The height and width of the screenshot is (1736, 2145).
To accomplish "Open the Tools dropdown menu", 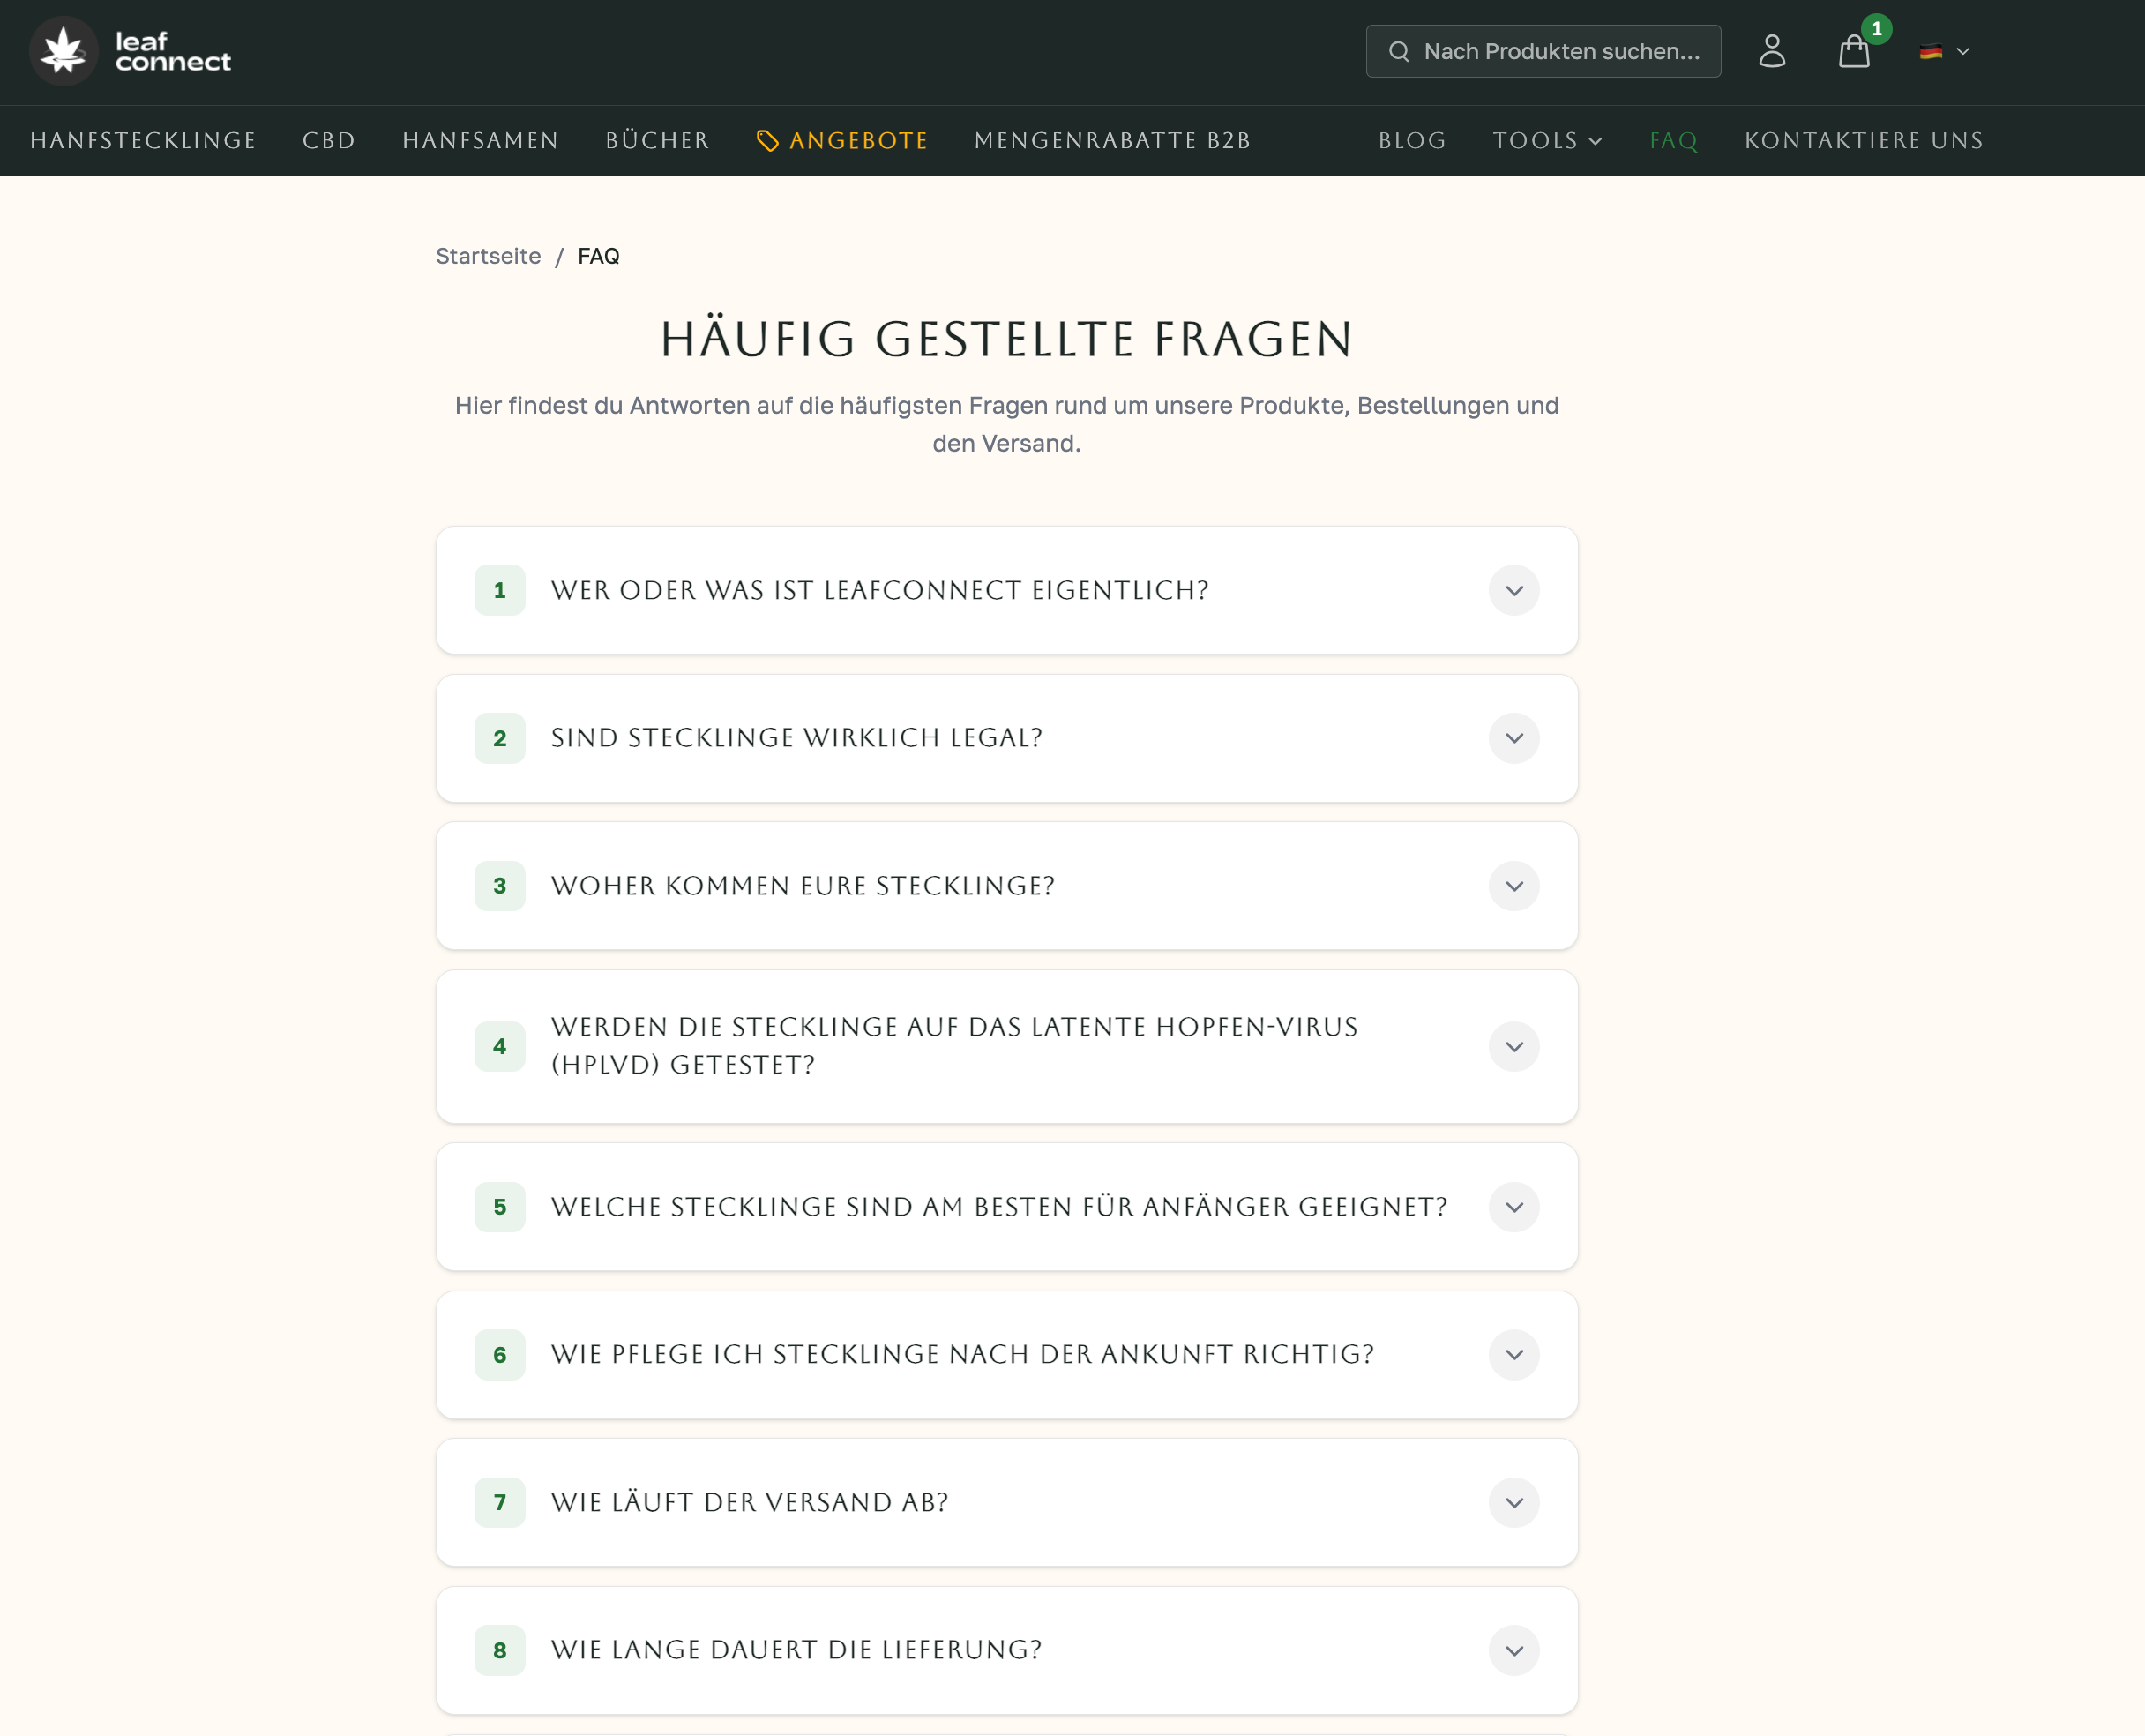I will (1546, 141).
